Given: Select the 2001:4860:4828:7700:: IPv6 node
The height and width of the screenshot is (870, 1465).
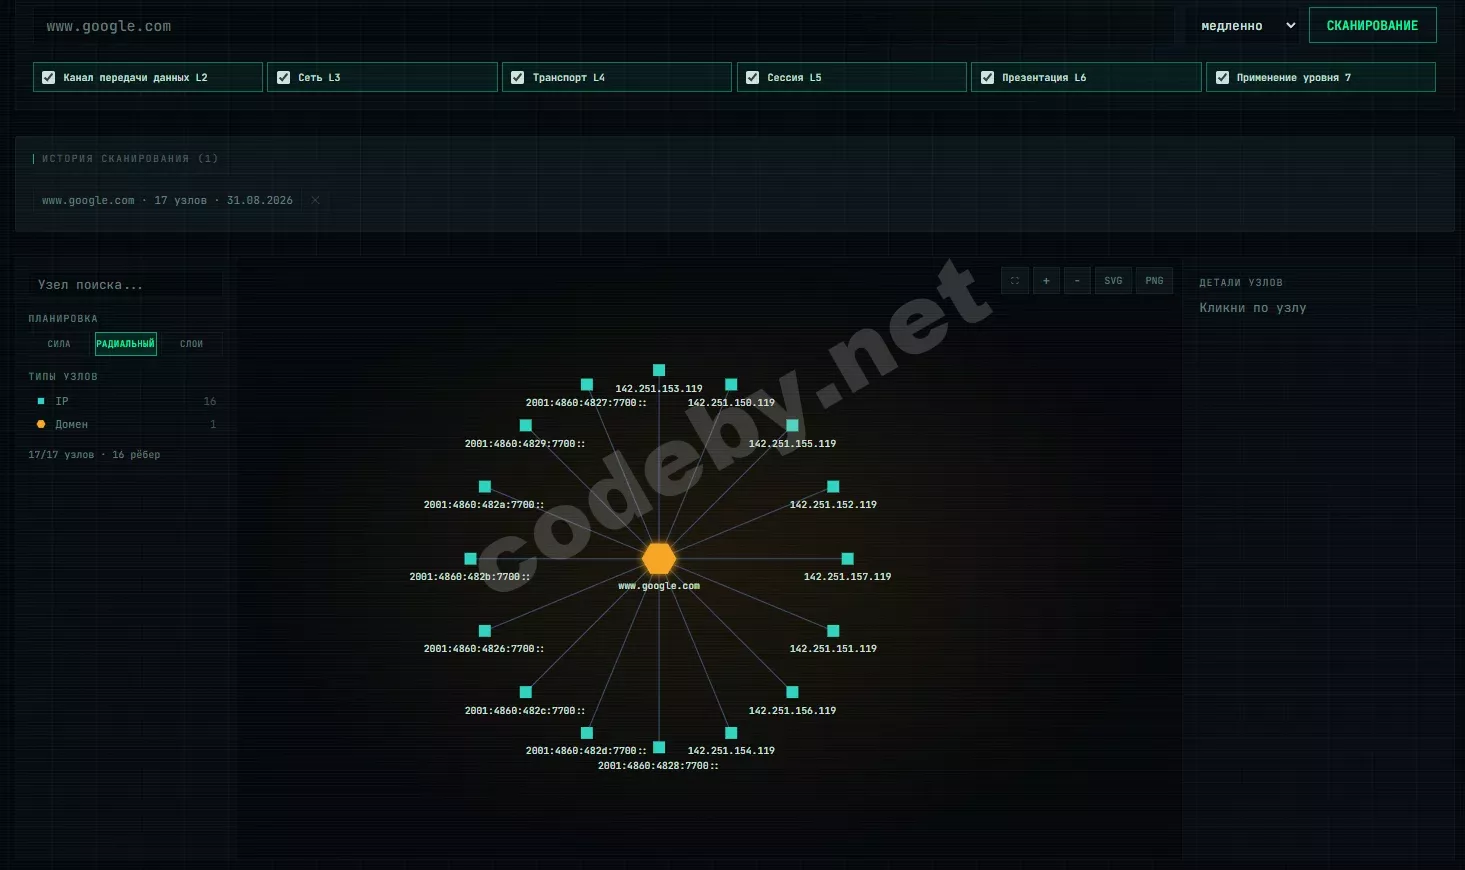Looking at the screenshot, I should [x=659, y=747].
